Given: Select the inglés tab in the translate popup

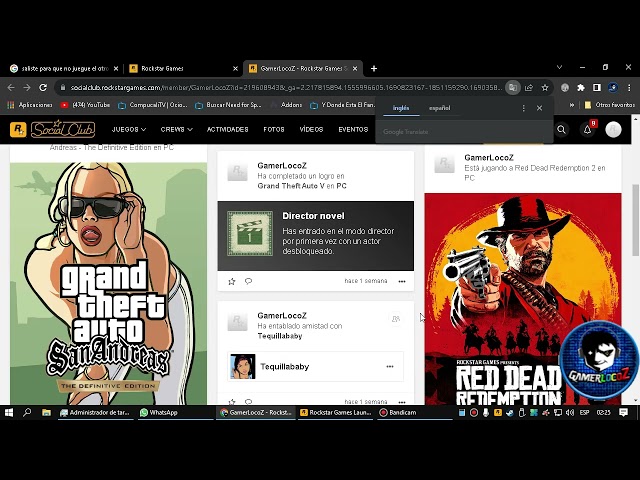Looking at the screenshot, I should (401, 108).
